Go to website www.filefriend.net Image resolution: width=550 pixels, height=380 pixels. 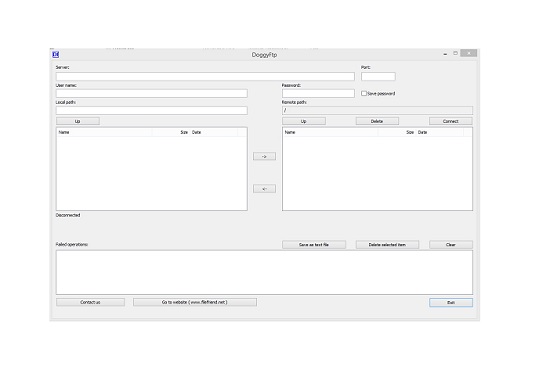pyautogui.click(x=195, y=302)
